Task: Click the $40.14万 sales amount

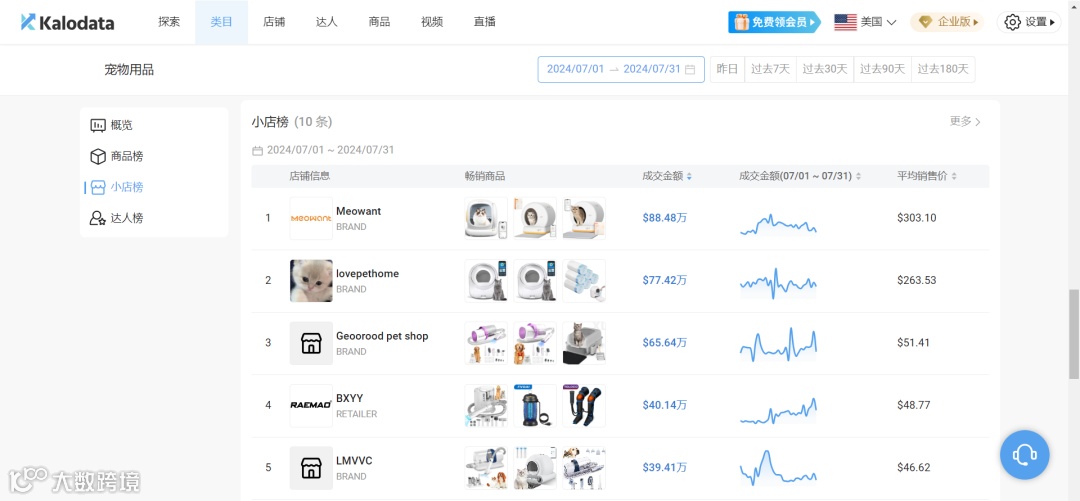Action: click(665, 405)
